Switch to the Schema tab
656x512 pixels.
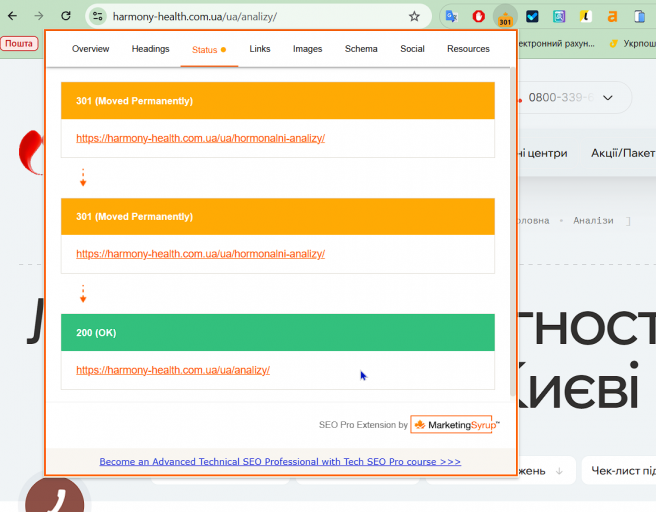[361, 49]
